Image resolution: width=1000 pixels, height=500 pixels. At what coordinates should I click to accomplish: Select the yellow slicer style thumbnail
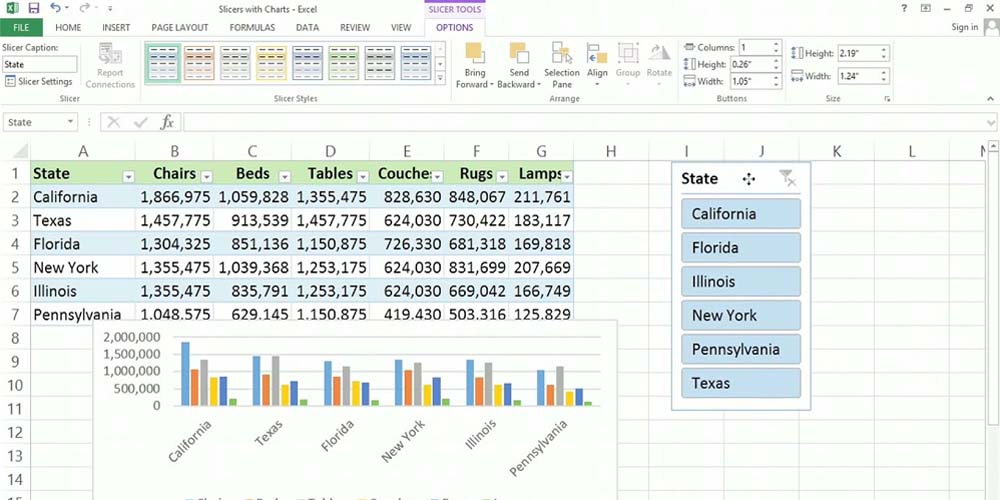[272, 62]
